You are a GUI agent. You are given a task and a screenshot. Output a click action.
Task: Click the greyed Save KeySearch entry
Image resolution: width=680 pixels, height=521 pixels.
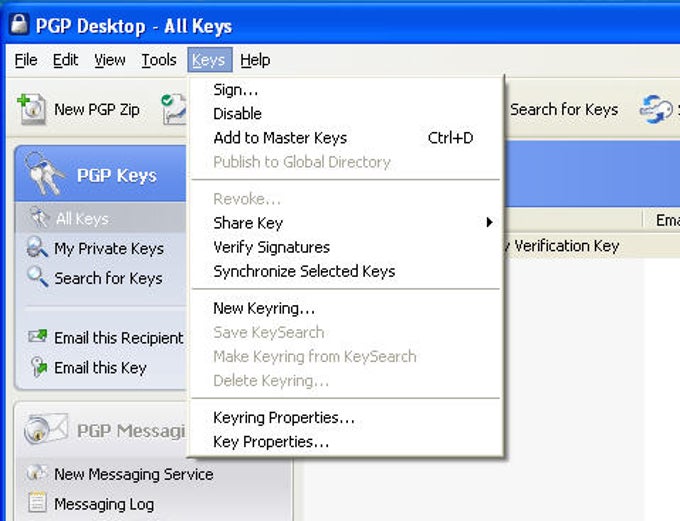[x=346, y=332]
